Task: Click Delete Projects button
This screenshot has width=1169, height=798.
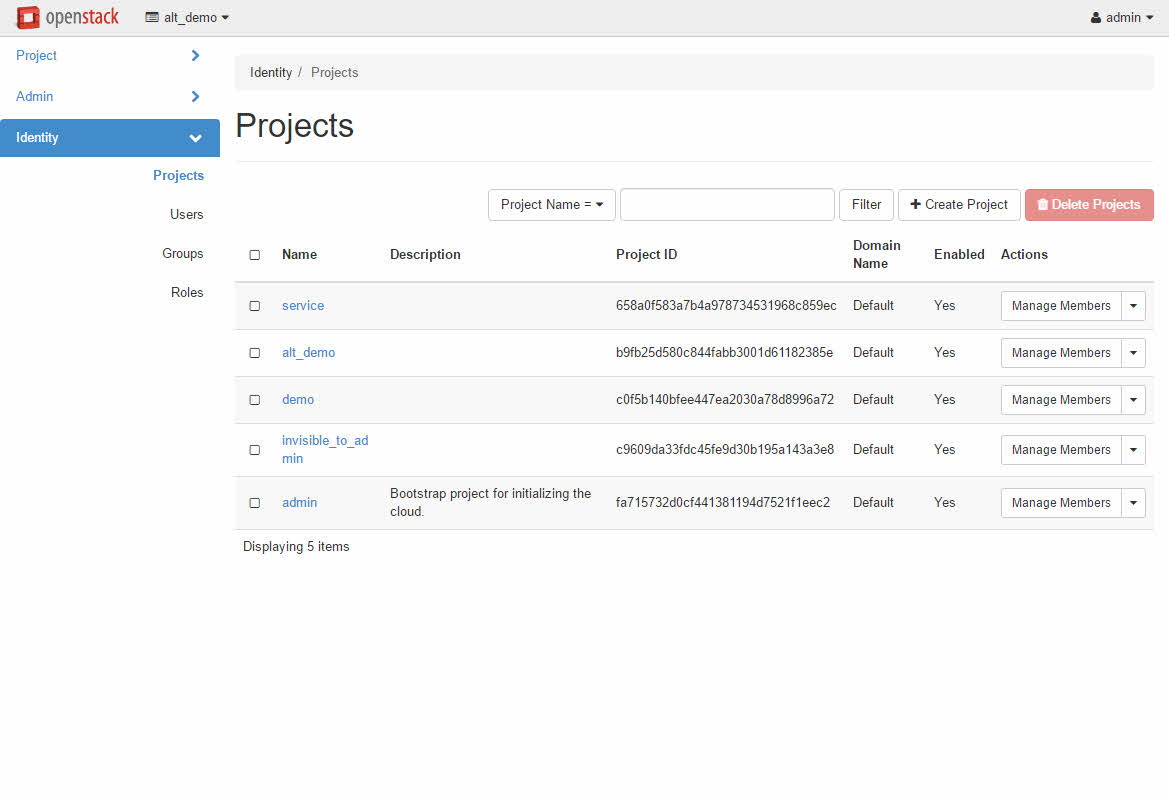Action: coord(1089,205)
